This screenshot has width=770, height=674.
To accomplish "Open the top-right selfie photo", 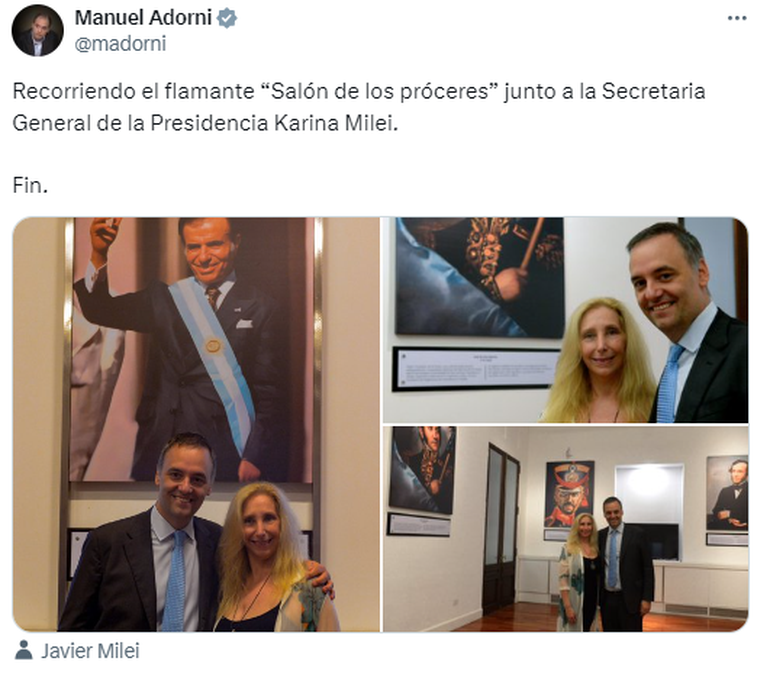I will [x=566, y=320].
